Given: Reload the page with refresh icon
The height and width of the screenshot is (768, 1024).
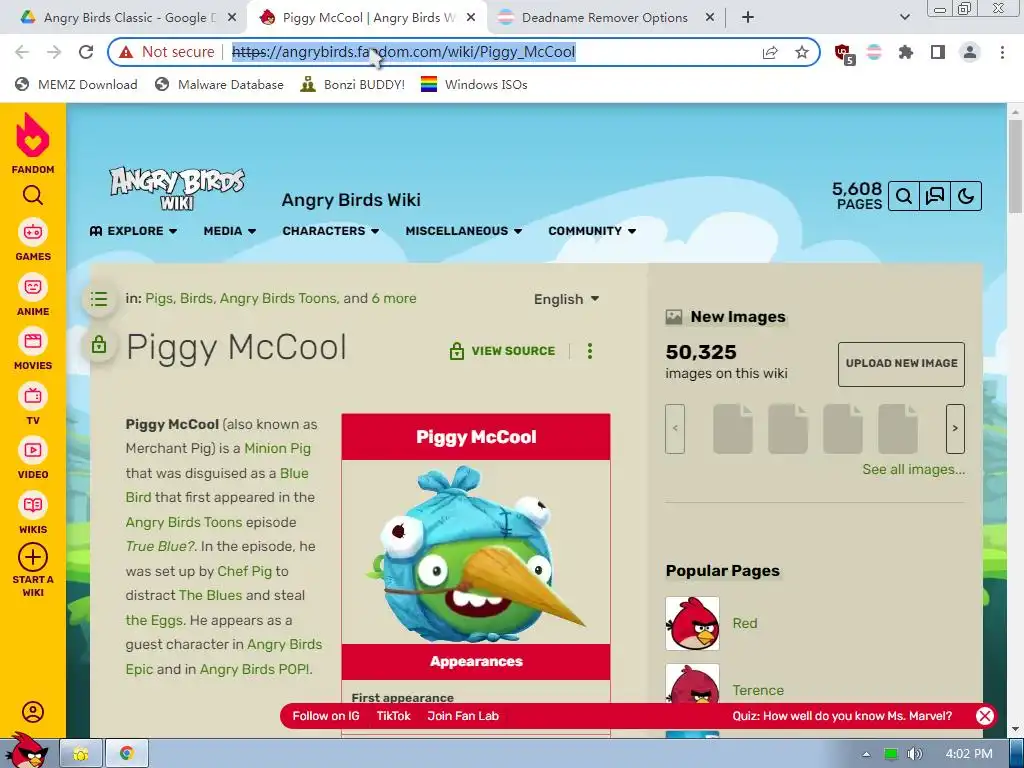Looking at the screenshot, I should [86, 52].
